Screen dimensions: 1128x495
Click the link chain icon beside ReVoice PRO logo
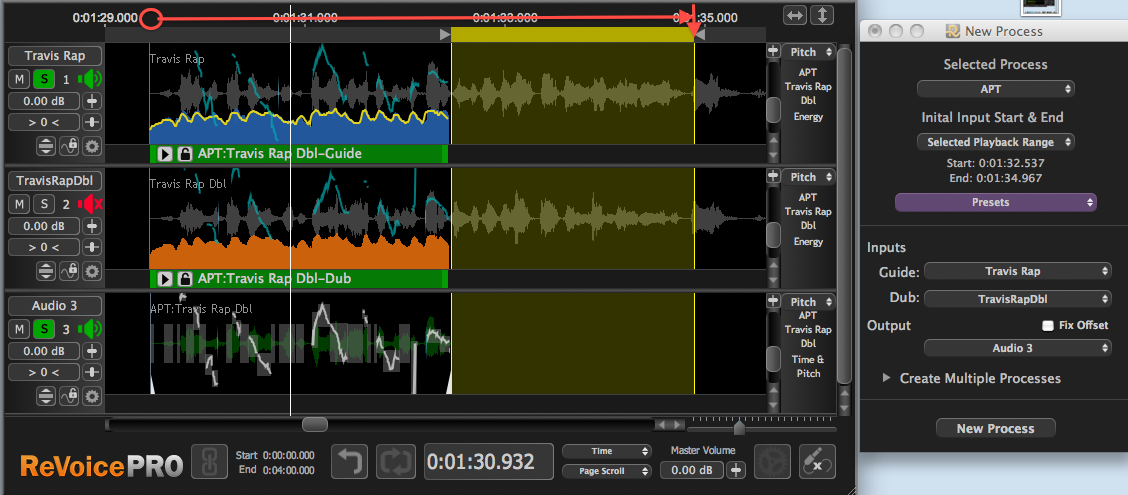208,463
